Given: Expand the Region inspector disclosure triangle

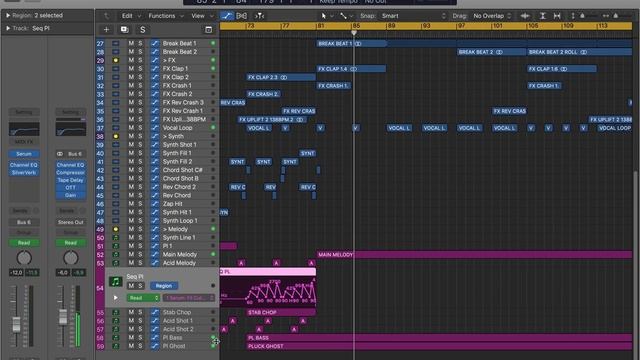Looking at the screenshot, I should click(x=8, y=16).
